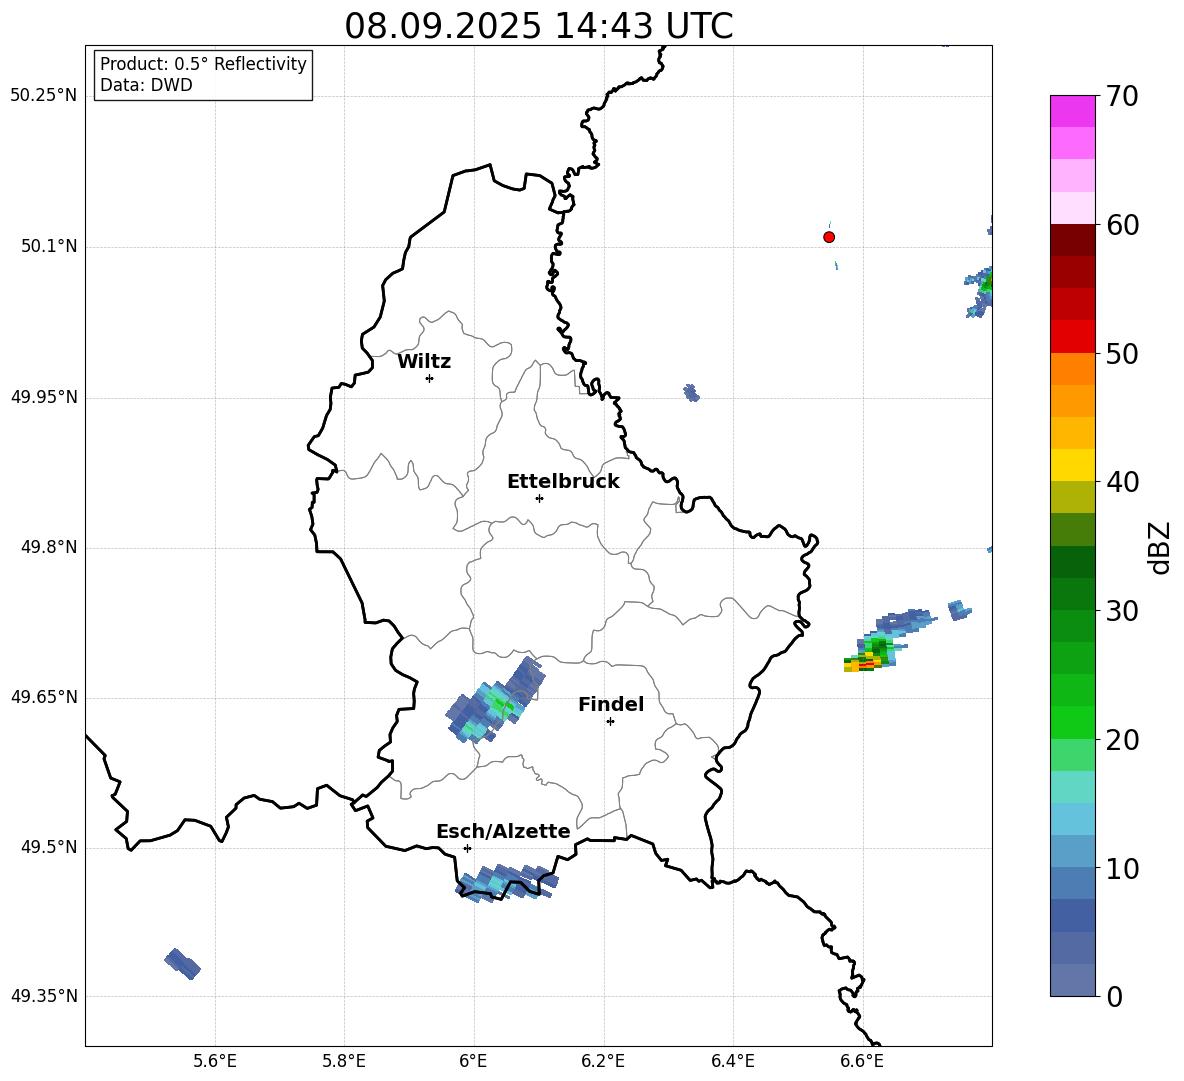Click the 50.1°N latitude label

coord(49,247)
